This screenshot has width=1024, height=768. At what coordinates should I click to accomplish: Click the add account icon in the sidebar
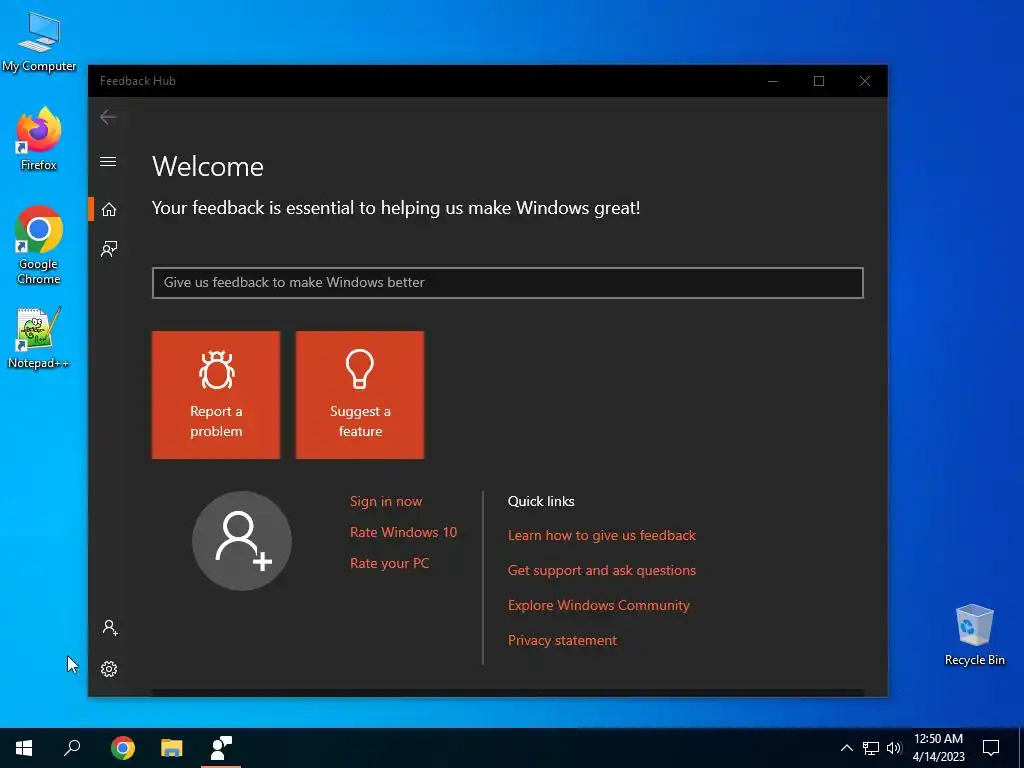[110, 628]
